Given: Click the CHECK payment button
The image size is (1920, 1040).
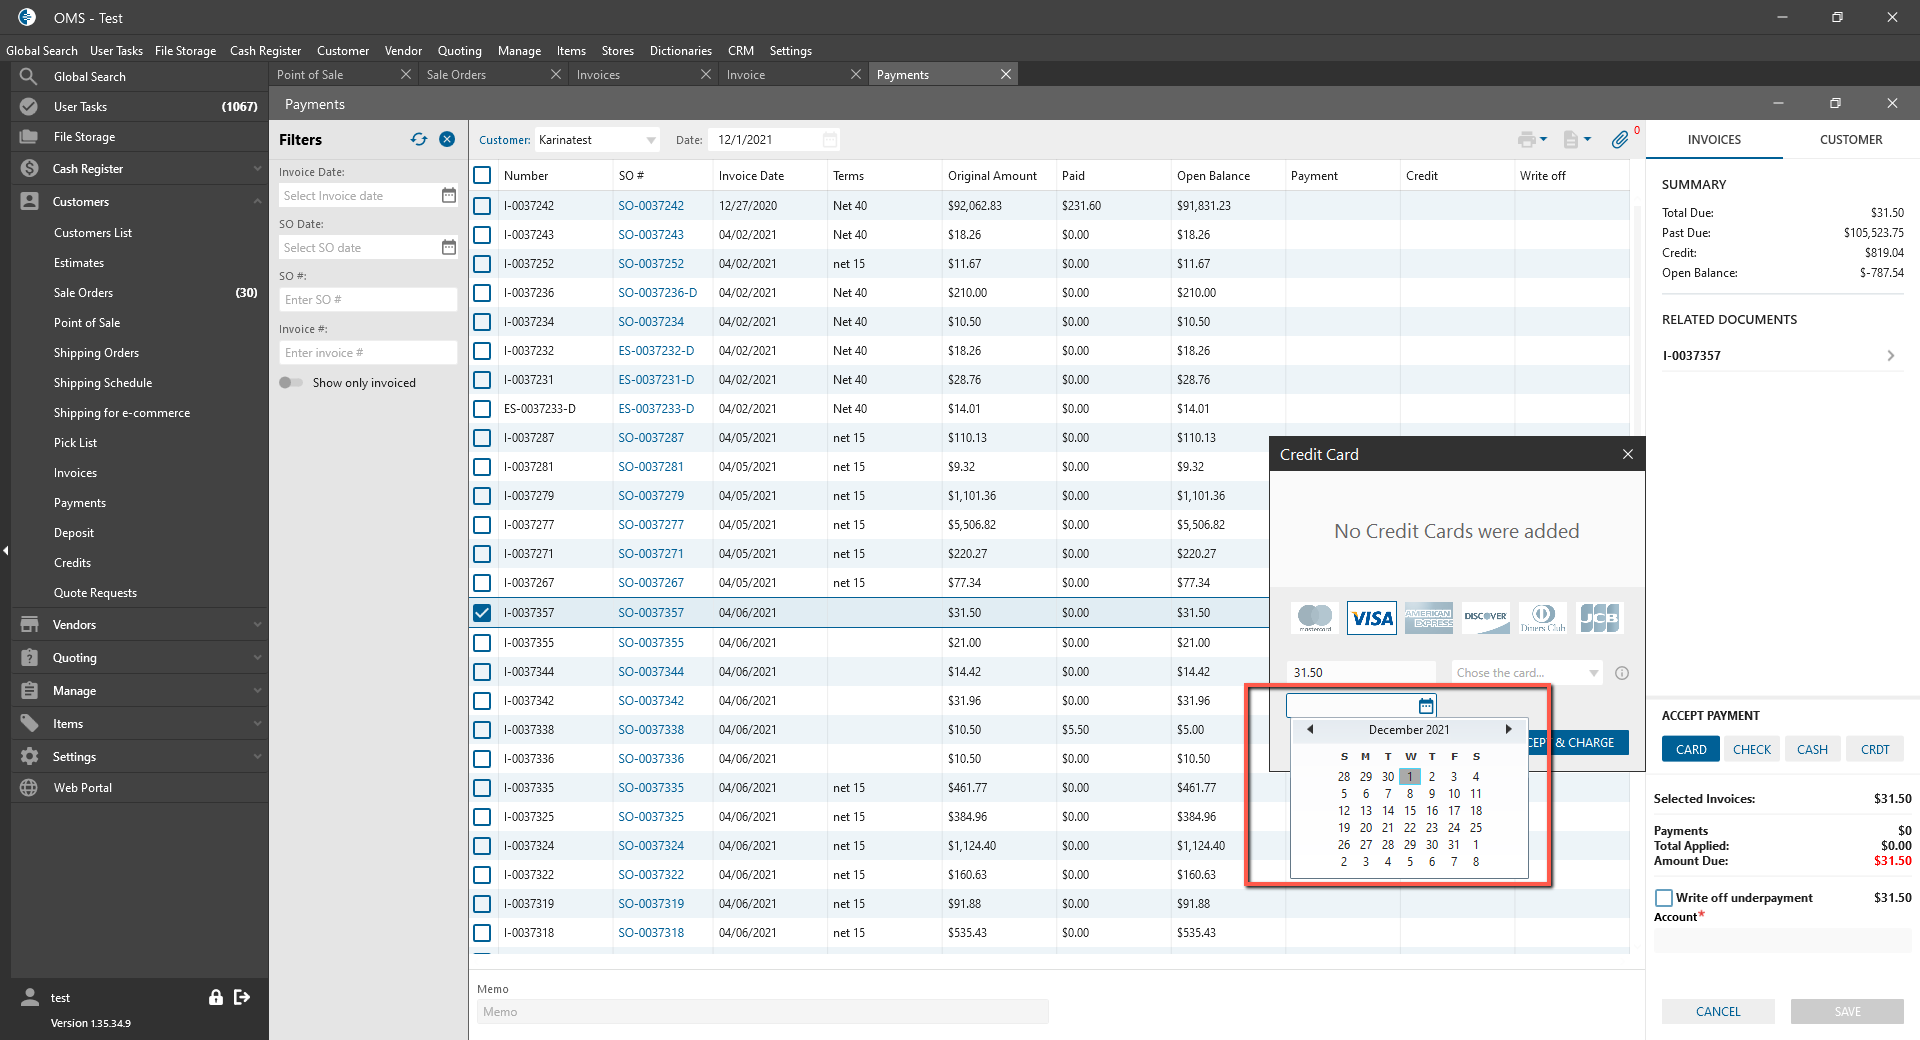Looking at the screenshot, I should [x=1751, y=749].
